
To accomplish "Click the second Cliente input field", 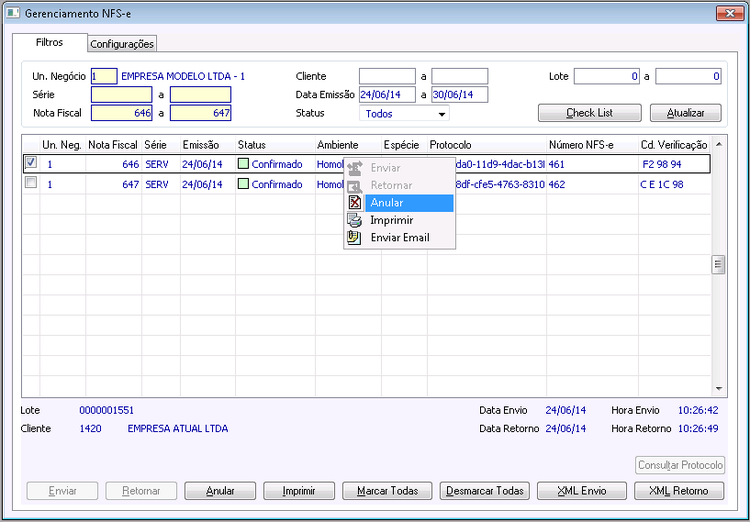I will tap(460, 76).
